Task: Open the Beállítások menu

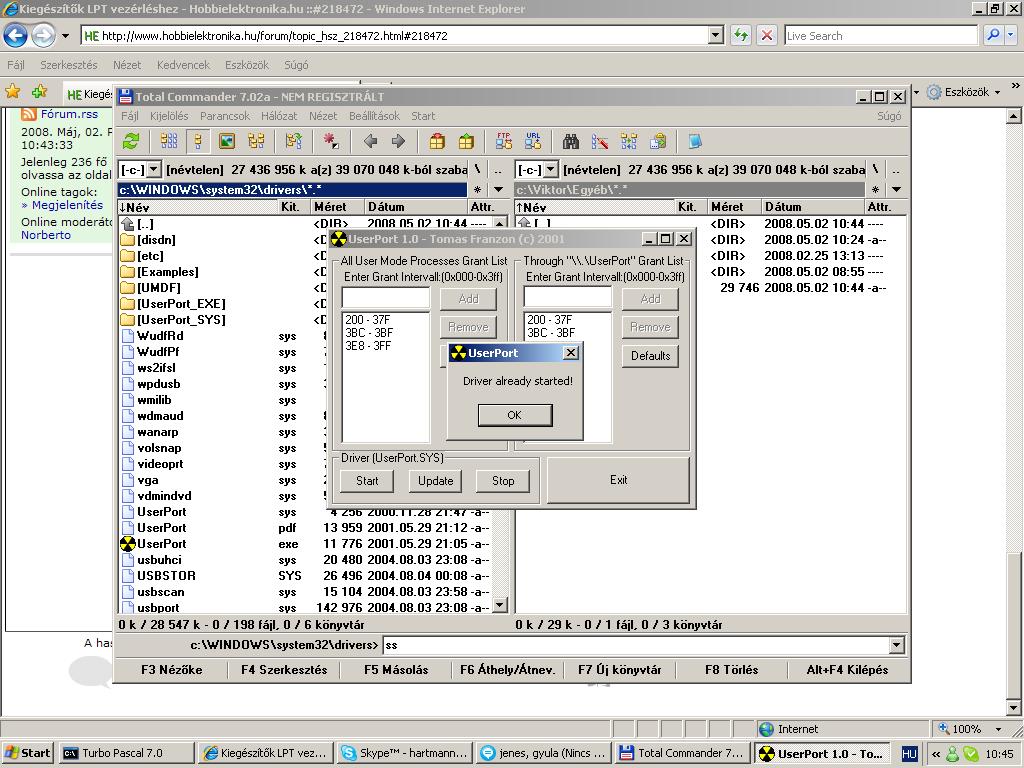Action: click(374, 116)
